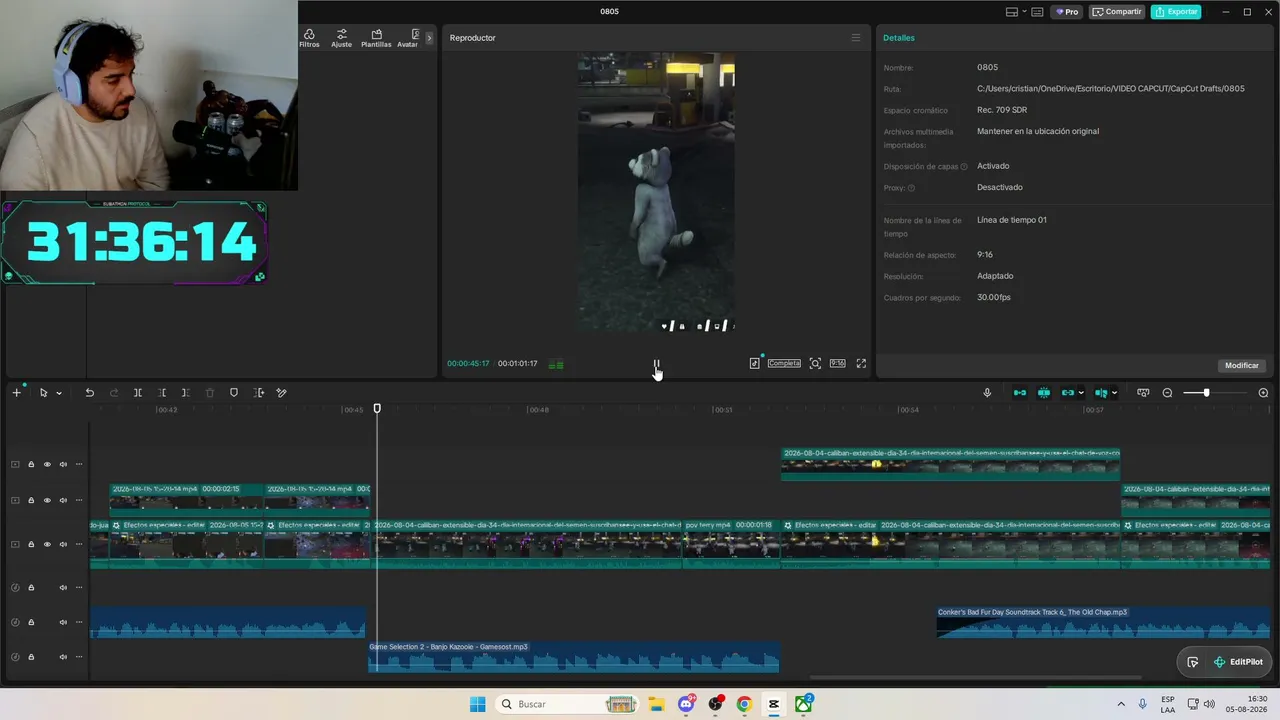Click the TikTok preview icon in player
1280x720 pixels.
coord(754,363)
